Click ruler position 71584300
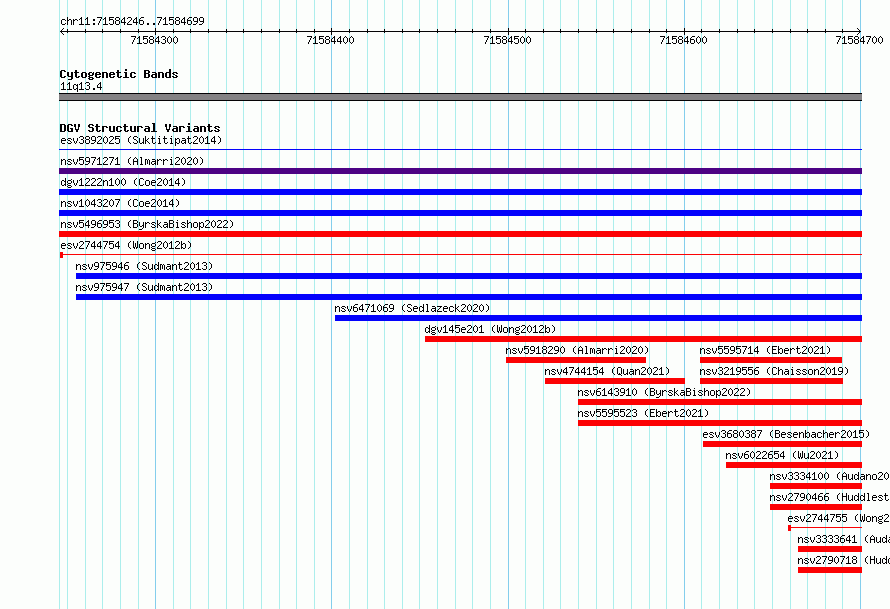 (154, 40)
